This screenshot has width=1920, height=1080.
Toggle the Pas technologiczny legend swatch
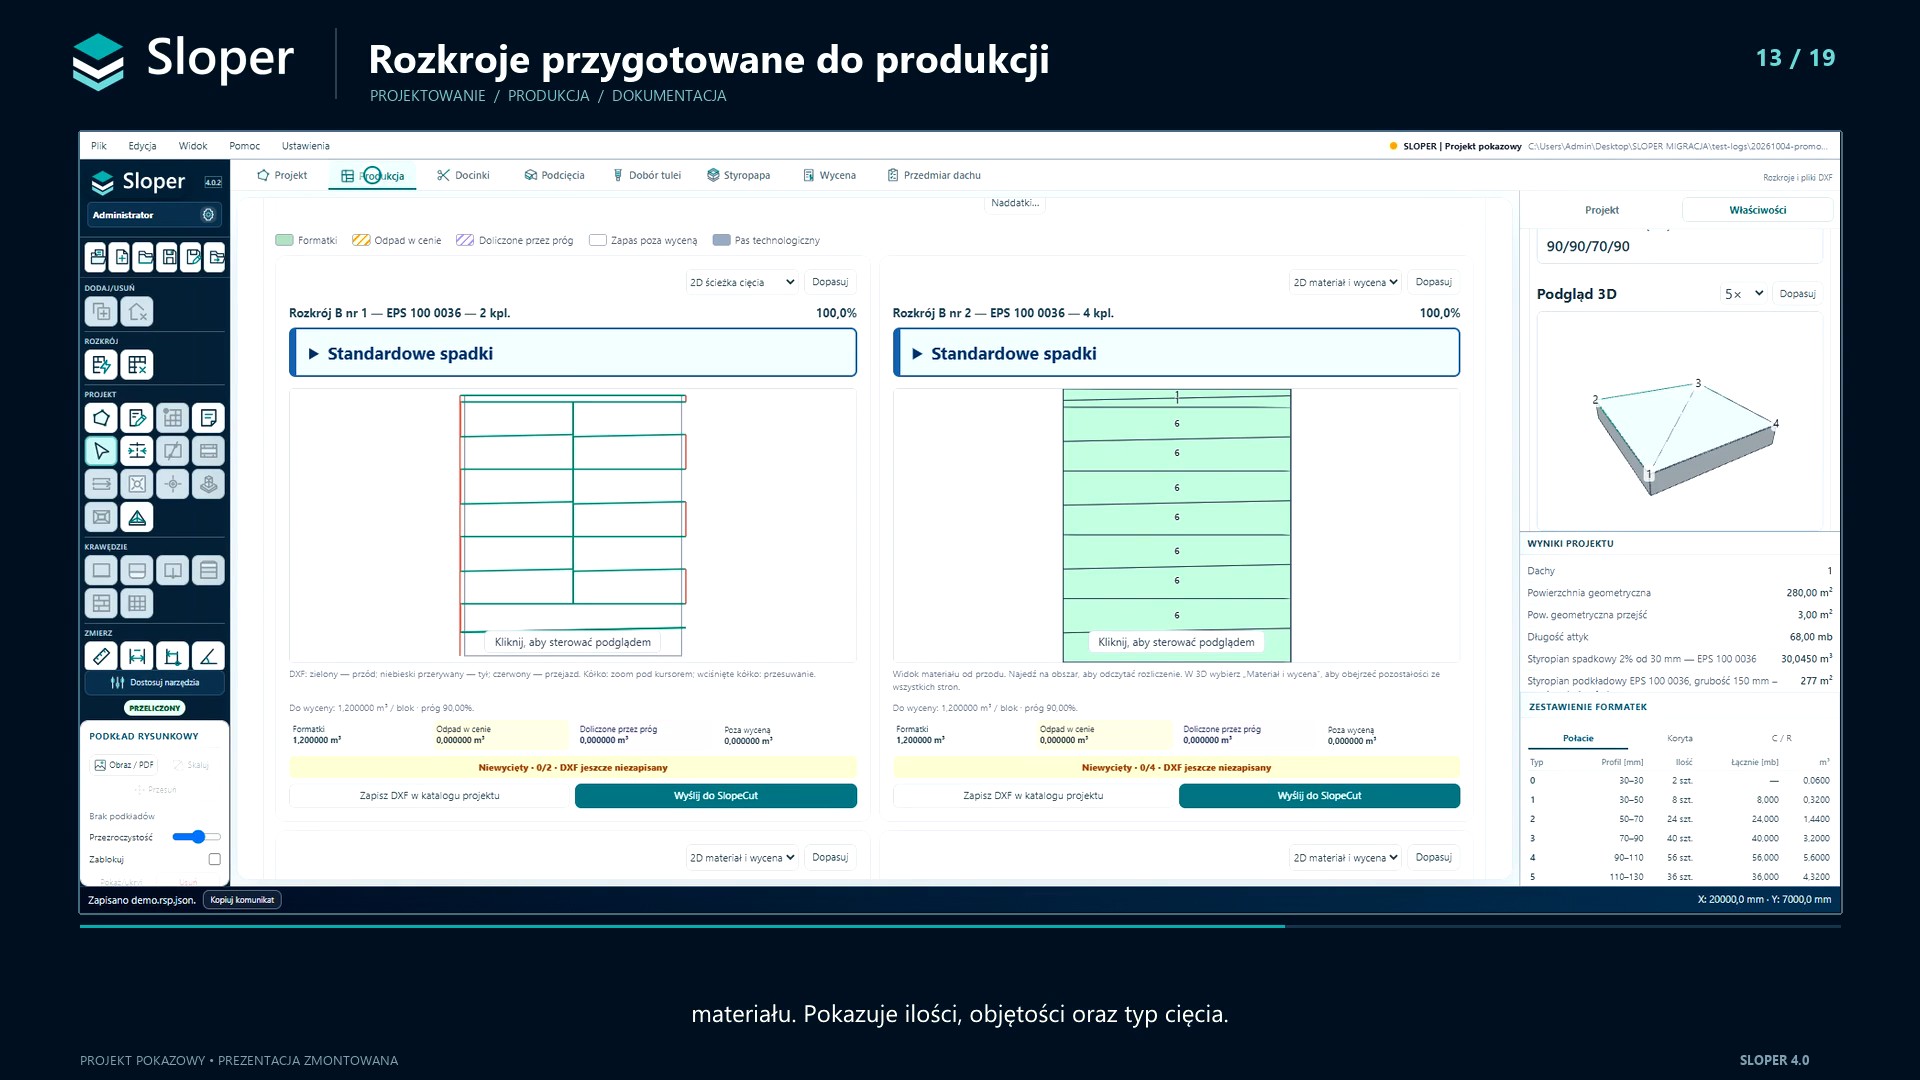tap(721, 240)
